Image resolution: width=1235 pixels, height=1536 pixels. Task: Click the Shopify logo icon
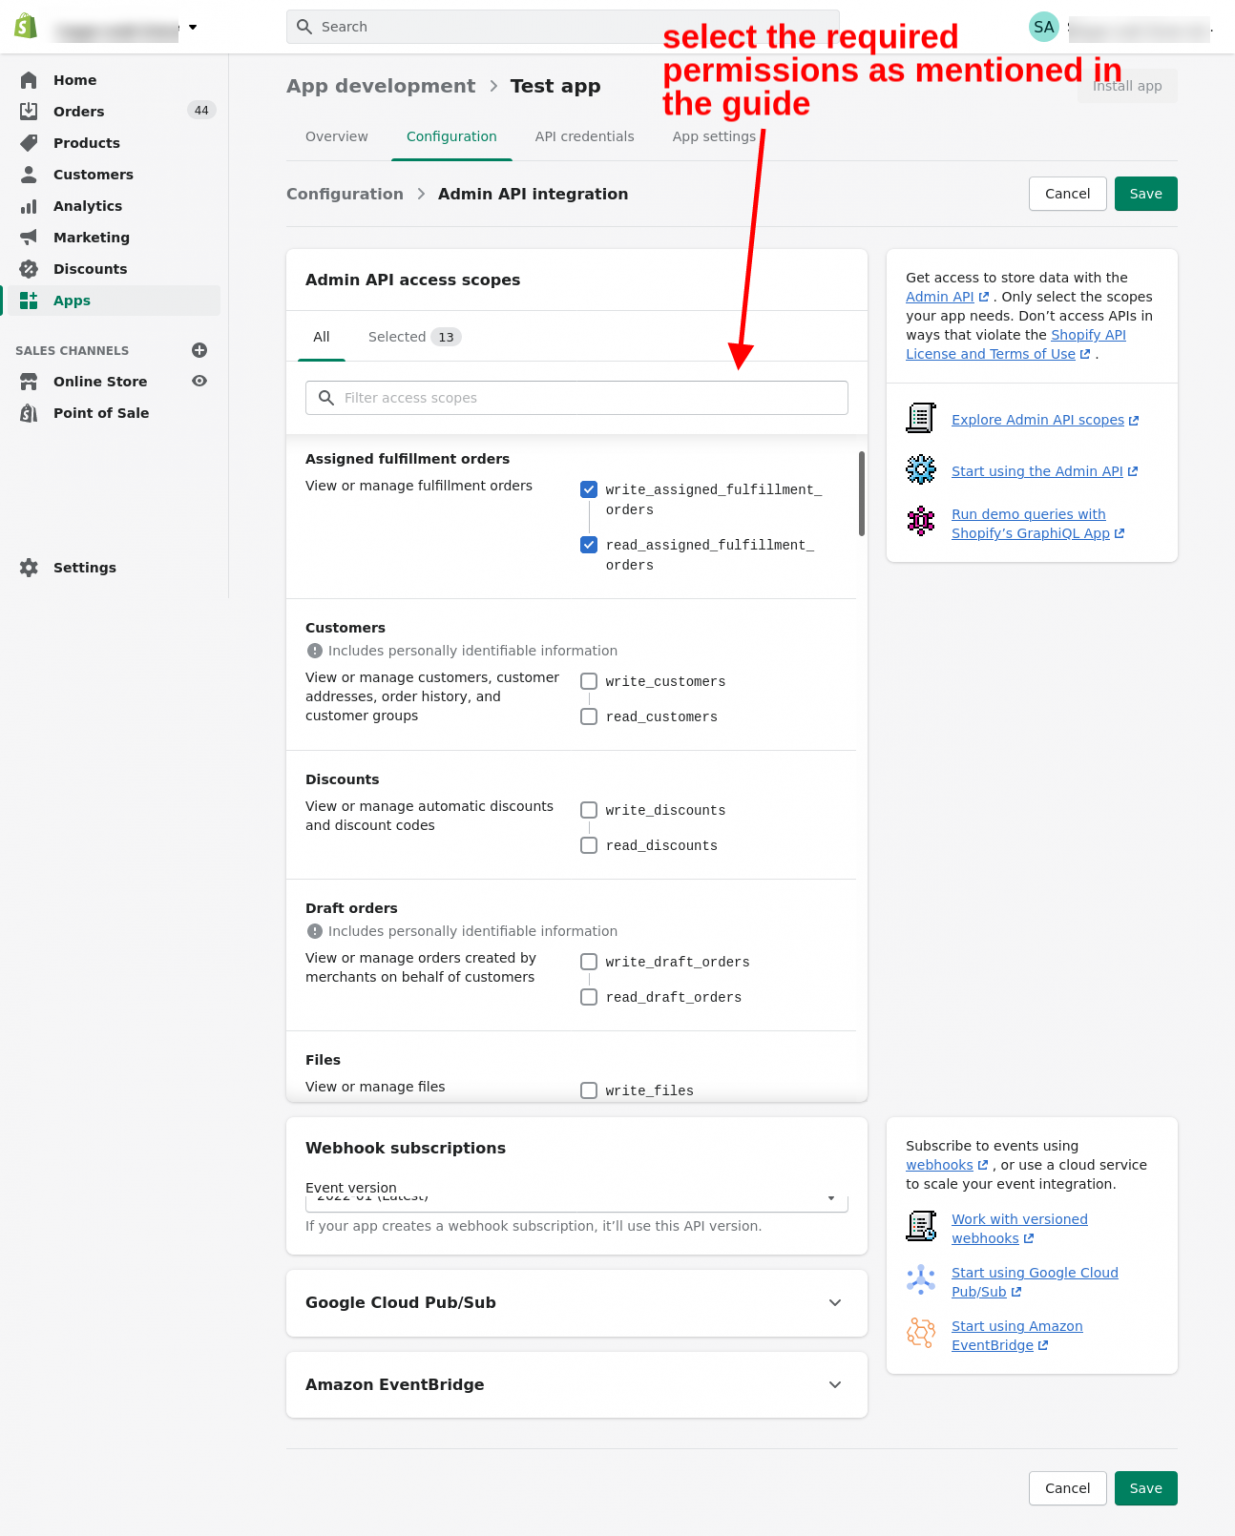26,26
